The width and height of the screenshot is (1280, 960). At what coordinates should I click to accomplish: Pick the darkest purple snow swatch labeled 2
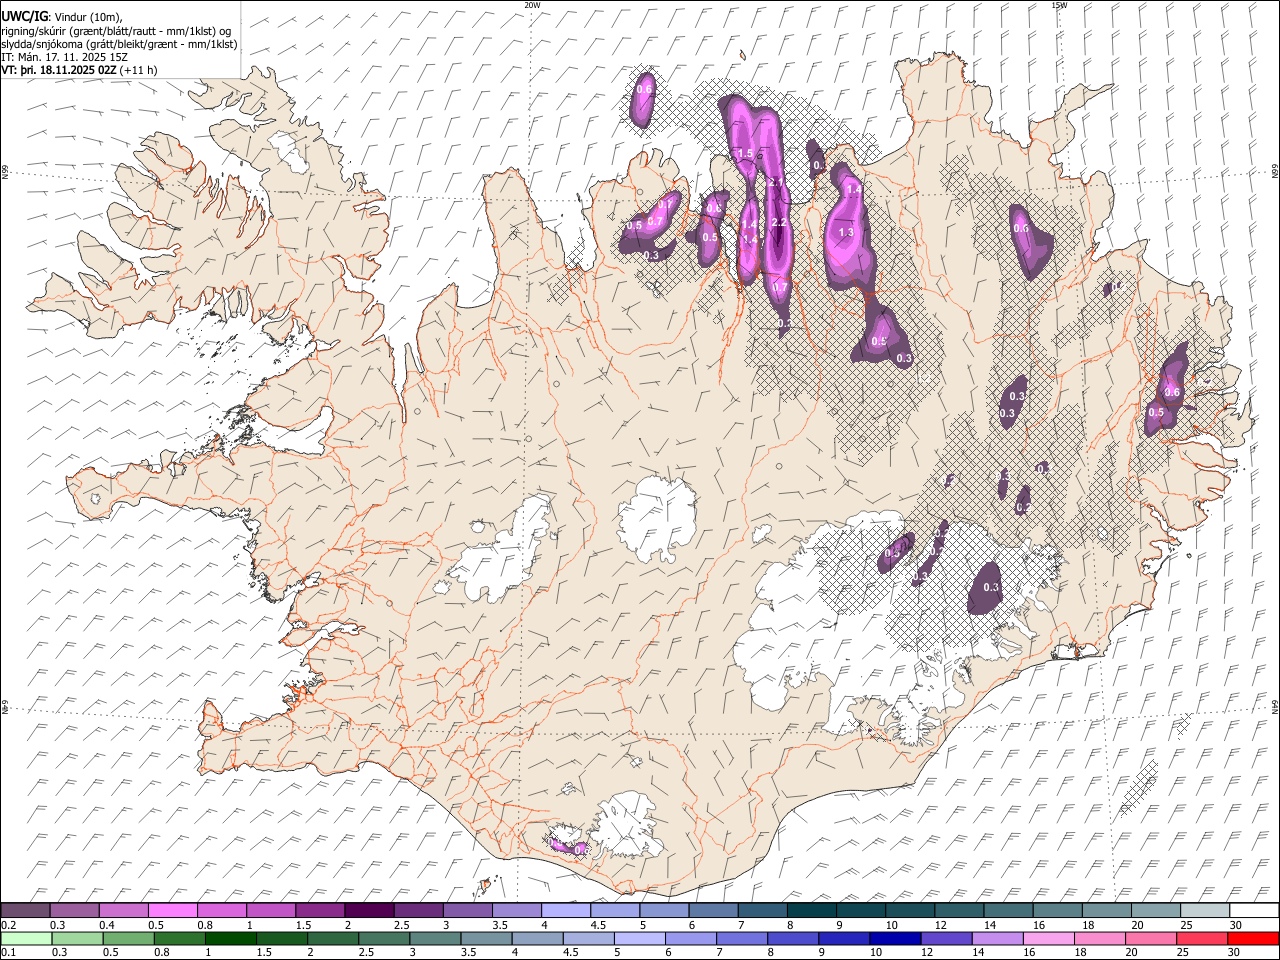(368, 910)
